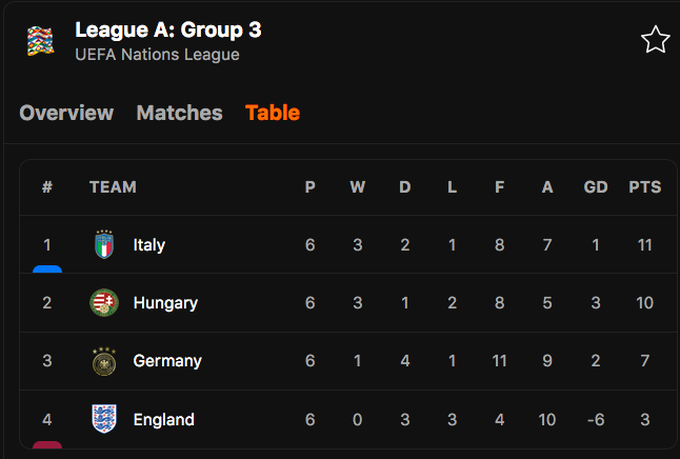Click the Italy team crest
The width and height of the screenshot is (680, 459).
[104, 245]
